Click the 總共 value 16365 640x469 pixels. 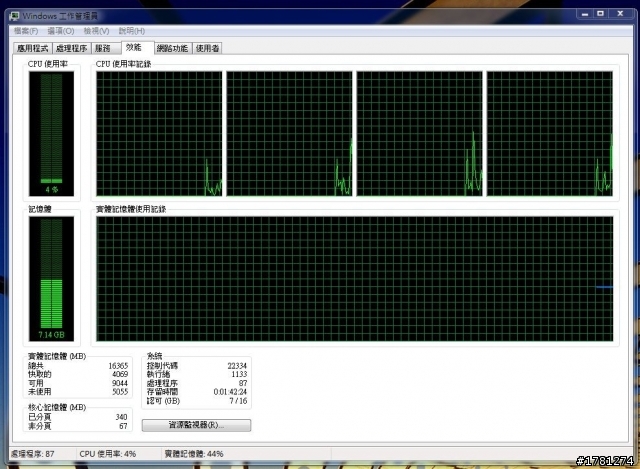[x=118, y=366]
